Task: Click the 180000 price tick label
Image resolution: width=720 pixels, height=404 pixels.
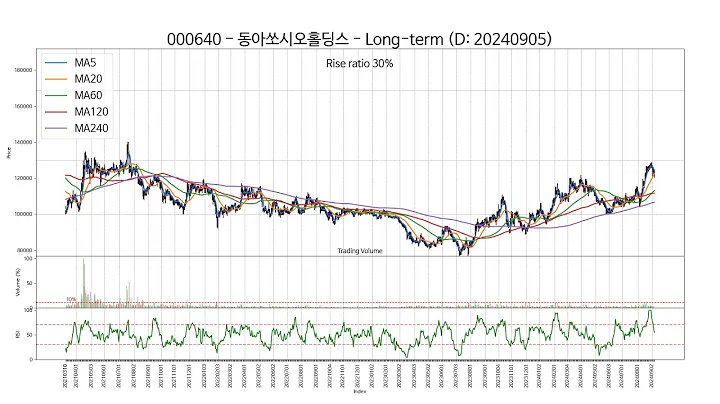Action: click(x=23, y=70)
